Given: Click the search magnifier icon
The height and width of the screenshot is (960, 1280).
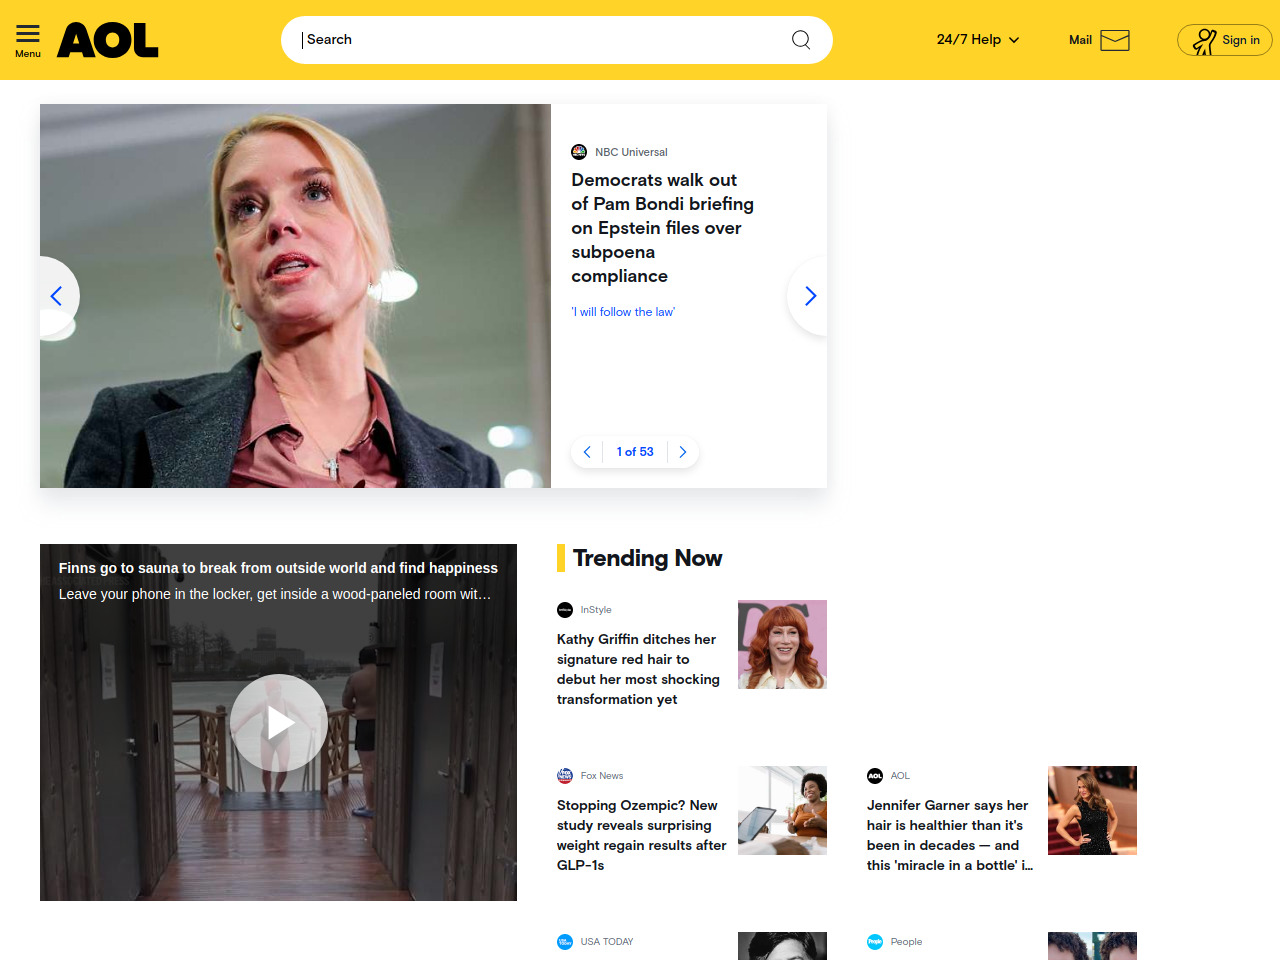Looking at the screenshot, I should click(x=800, y=40).
